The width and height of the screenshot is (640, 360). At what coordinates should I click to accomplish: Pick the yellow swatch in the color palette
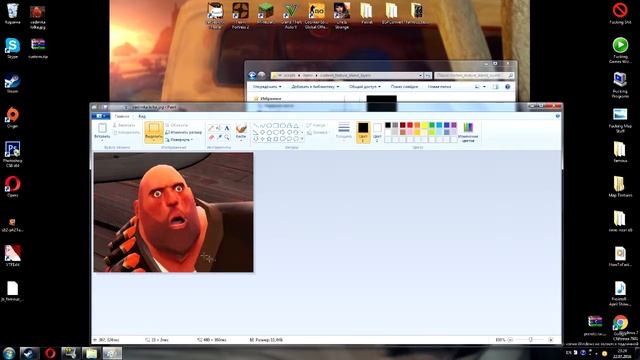coord(424,125)
